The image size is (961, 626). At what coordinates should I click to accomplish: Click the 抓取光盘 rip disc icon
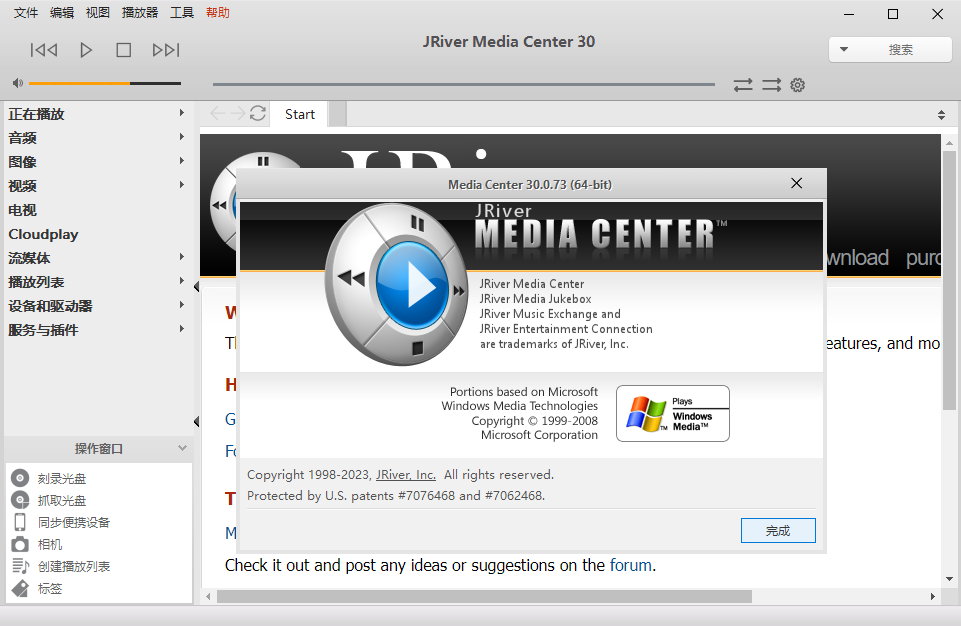coord(20,500)
